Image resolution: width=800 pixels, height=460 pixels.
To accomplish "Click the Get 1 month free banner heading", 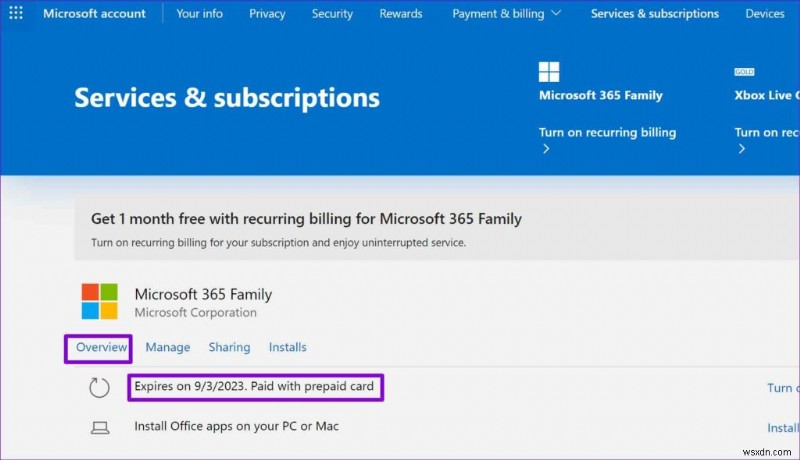I will coord(306,219).
